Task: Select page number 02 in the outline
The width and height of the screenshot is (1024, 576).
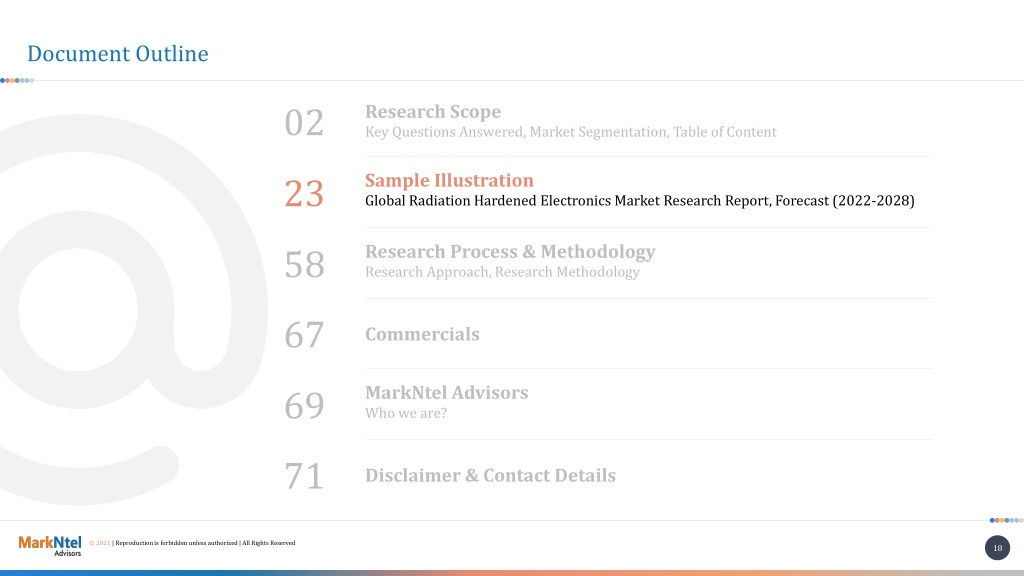Action: pyautogui.click(x=304, y=123)
